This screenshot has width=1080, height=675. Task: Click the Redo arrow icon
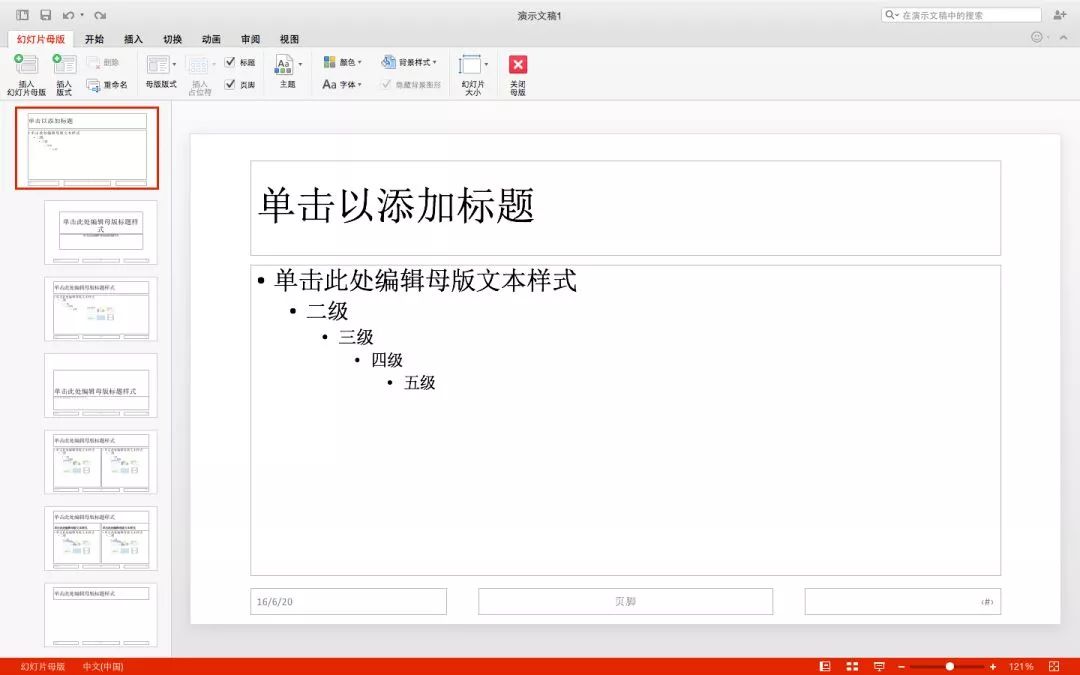click(99, 15)
